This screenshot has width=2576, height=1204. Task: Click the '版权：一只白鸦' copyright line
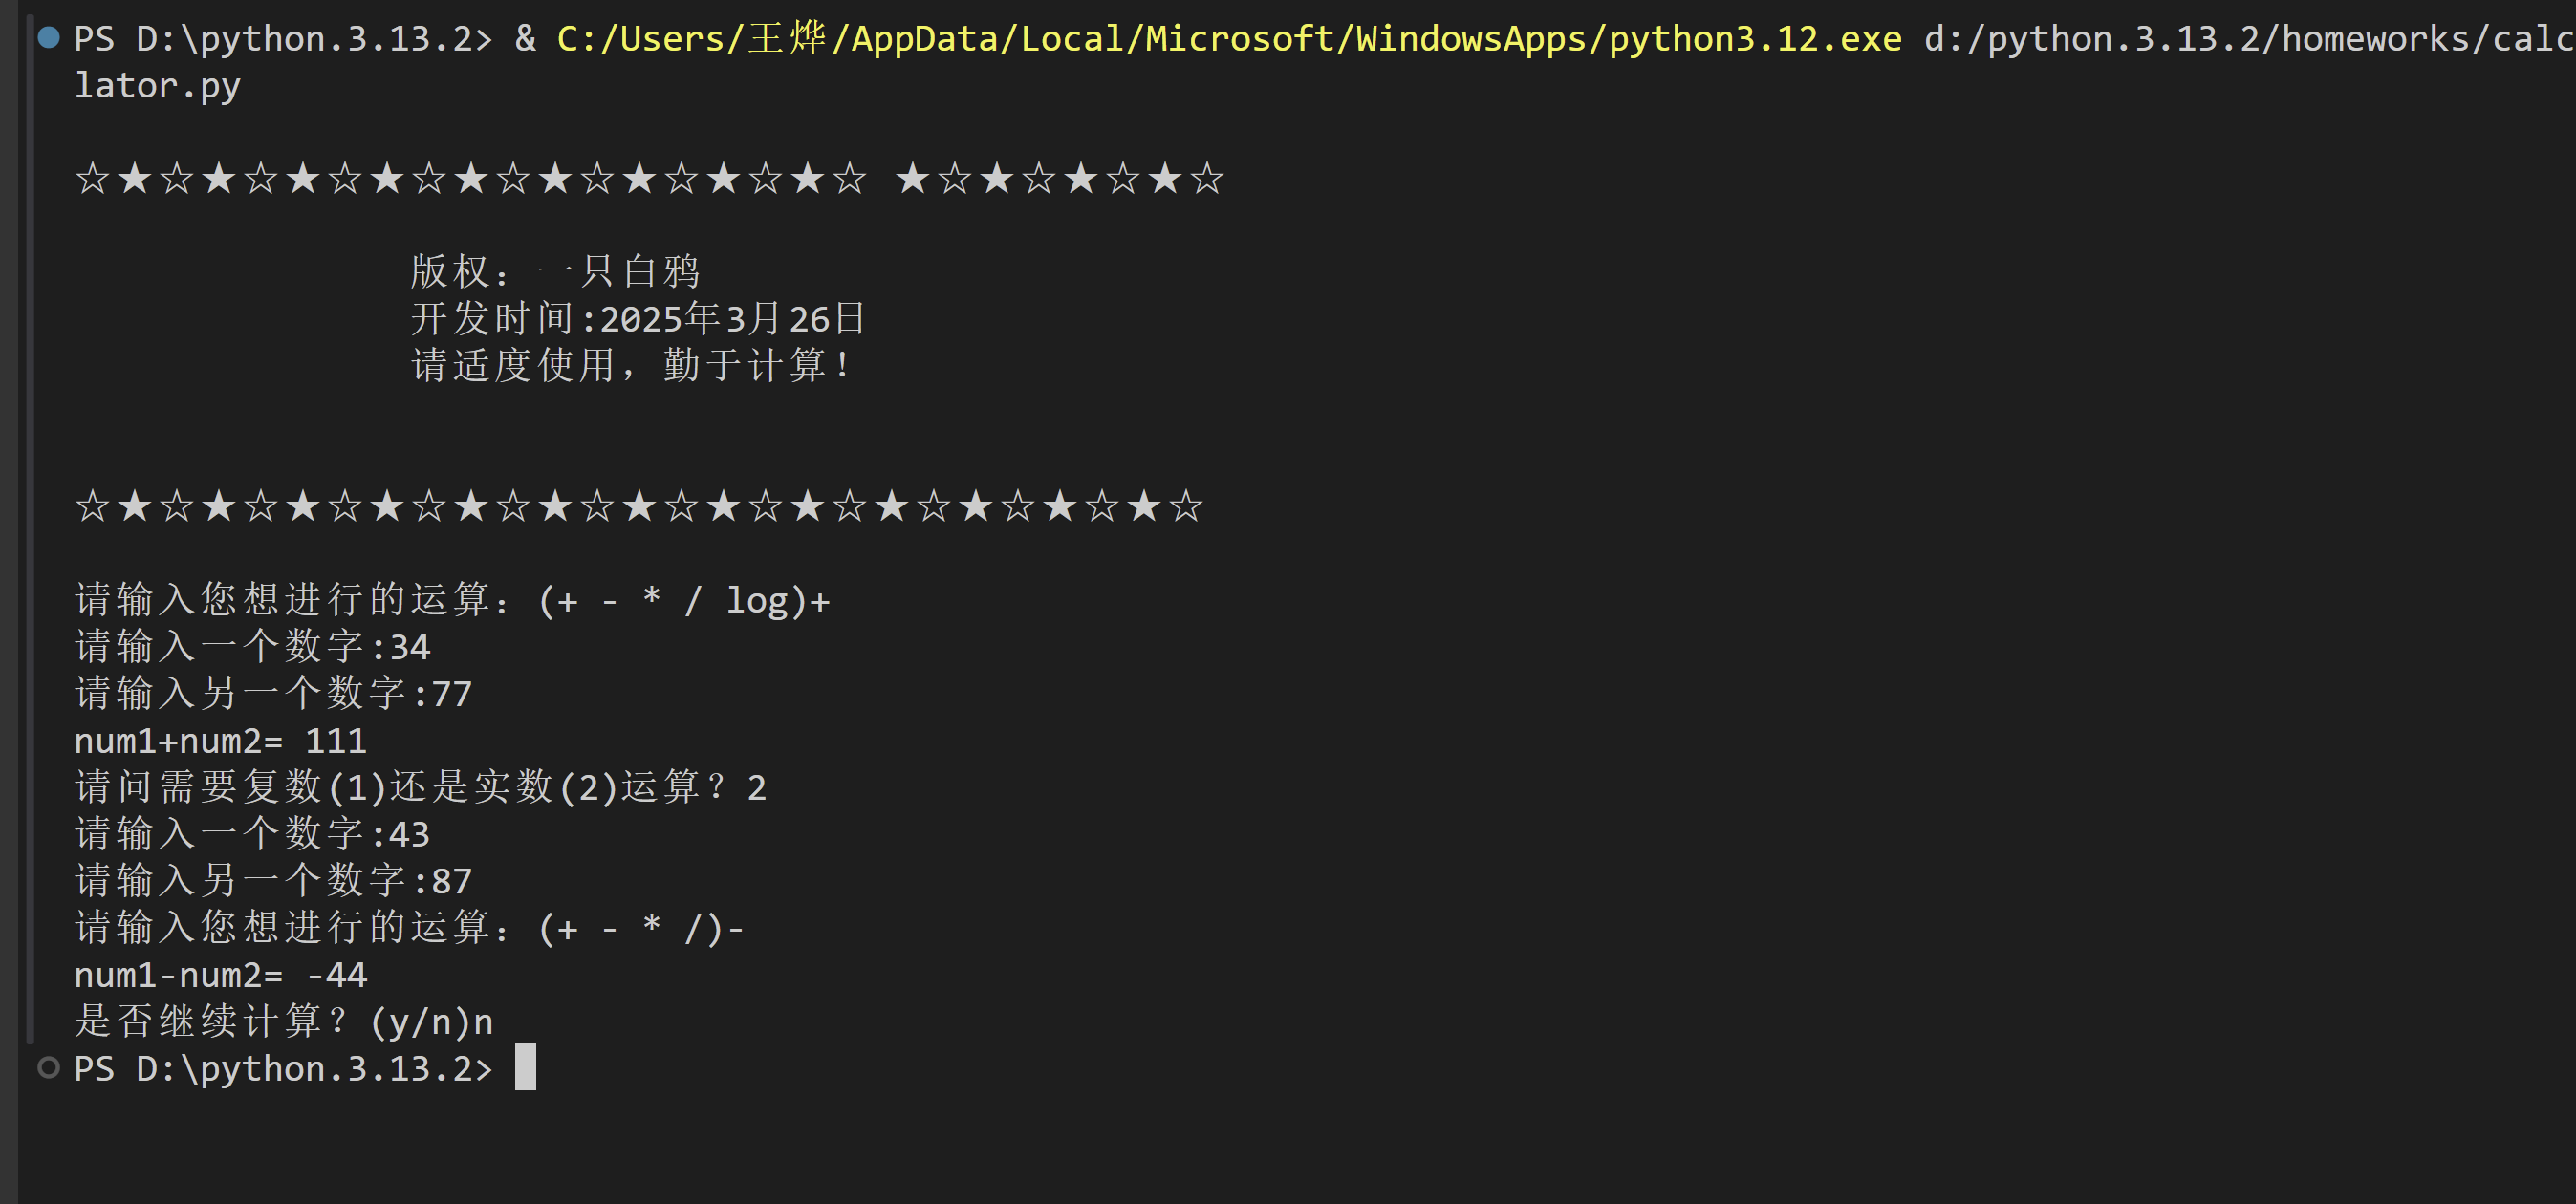555,271
